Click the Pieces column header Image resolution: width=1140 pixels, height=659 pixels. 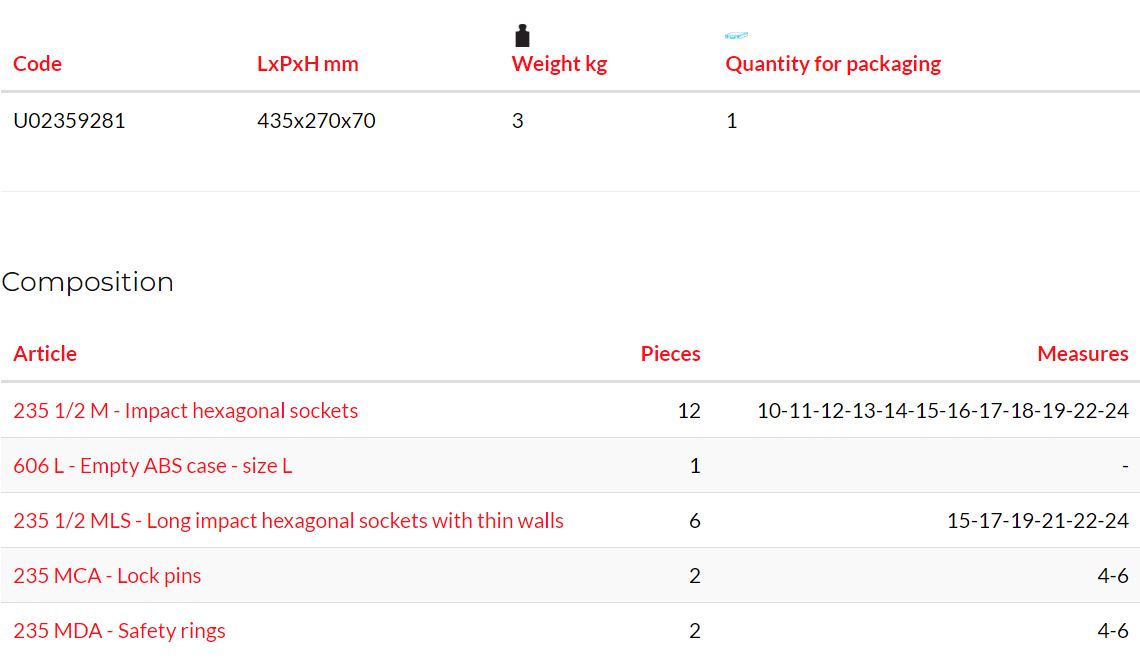[x=670, y=354]
